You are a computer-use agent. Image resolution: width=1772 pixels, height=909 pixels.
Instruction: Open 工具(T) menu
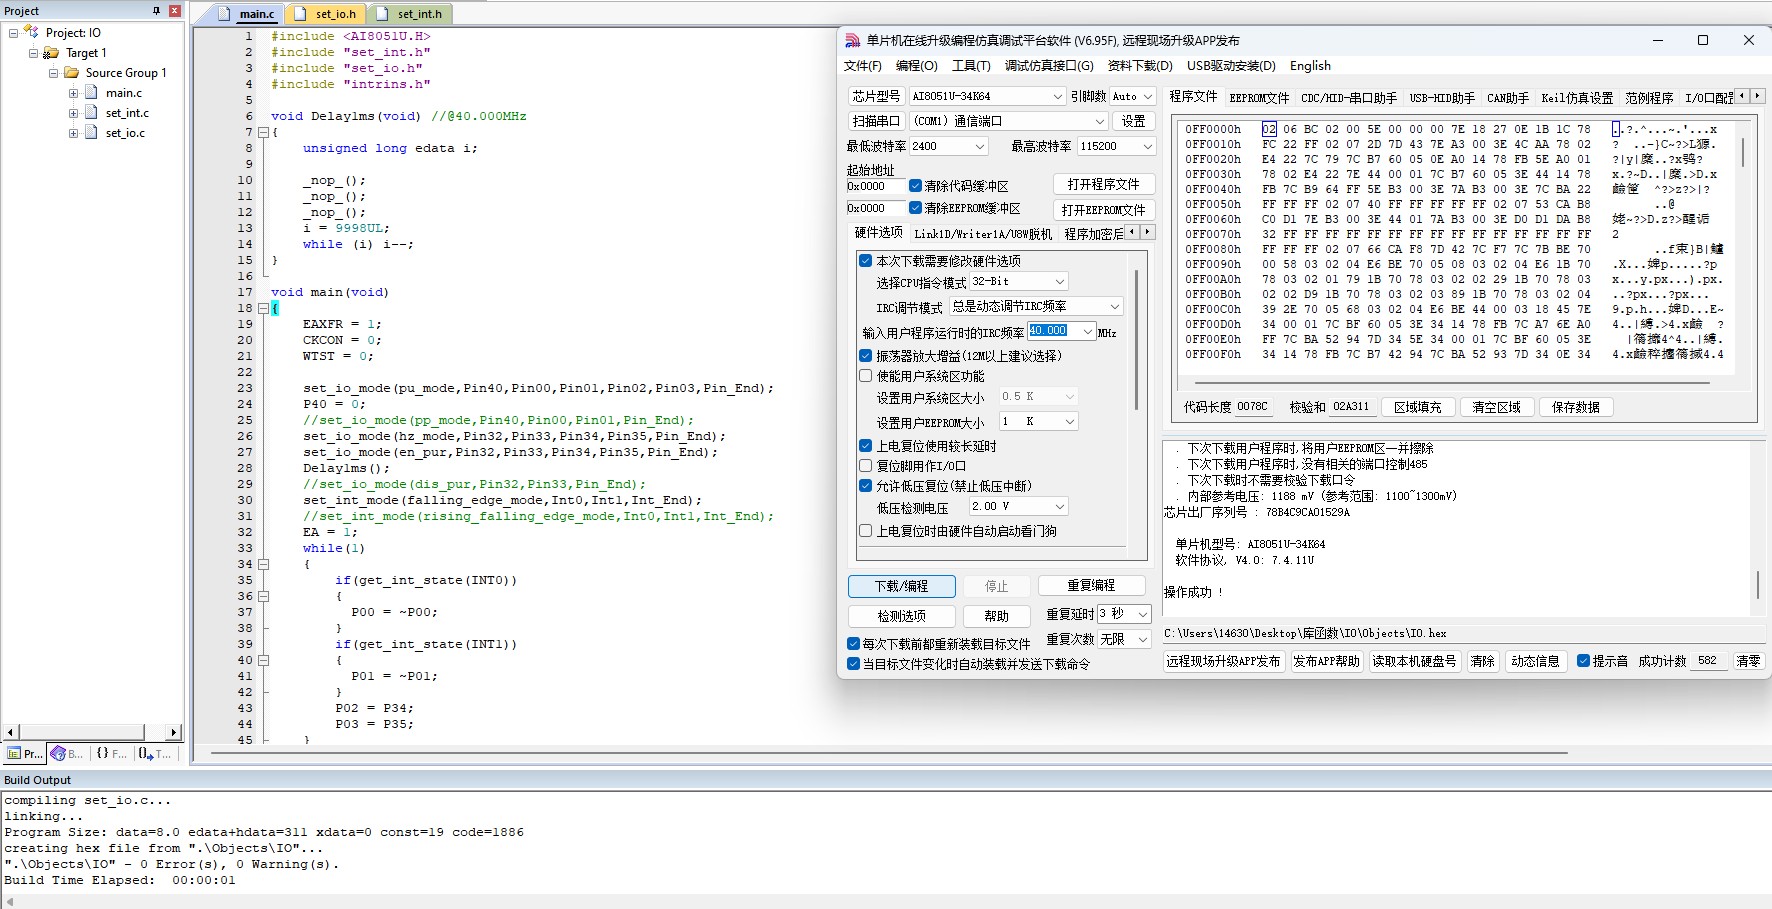point(971,66)
